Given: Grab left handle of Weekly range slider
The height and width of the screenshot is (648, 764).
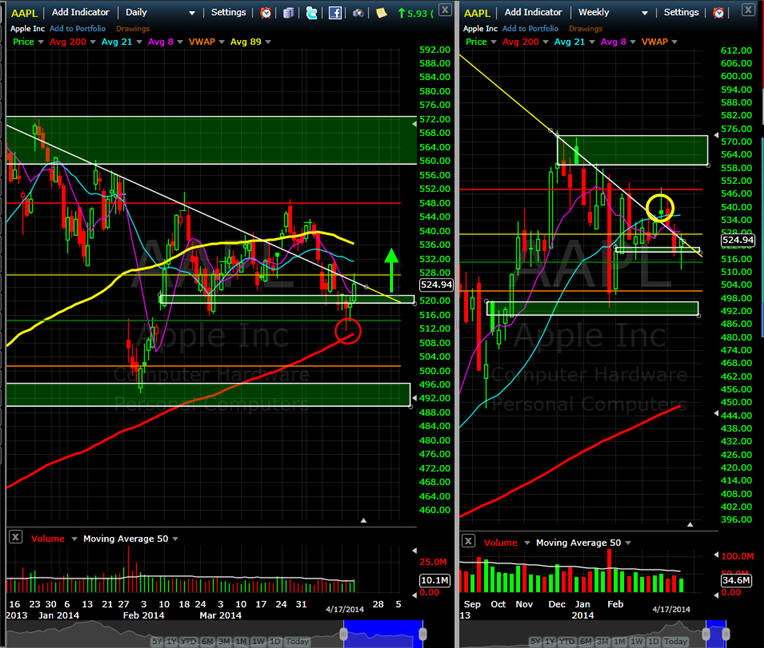Looking at the screenshot, I should pyautogui.click(x=706, y=634).
